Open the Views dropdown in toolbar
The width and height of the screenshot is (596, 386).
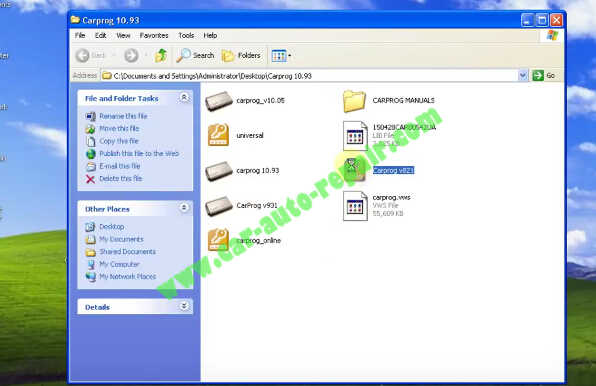coord(281,55)
